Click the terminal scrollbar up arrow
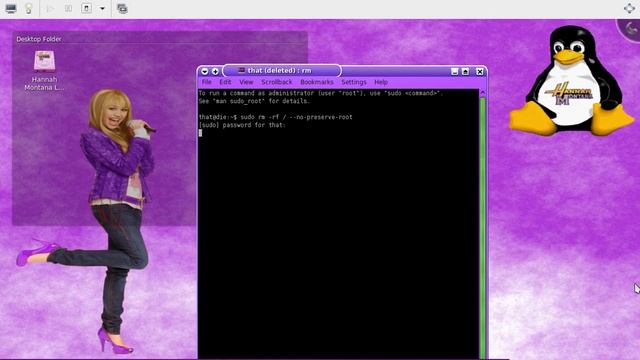640x360 pixels. (482, 93)
